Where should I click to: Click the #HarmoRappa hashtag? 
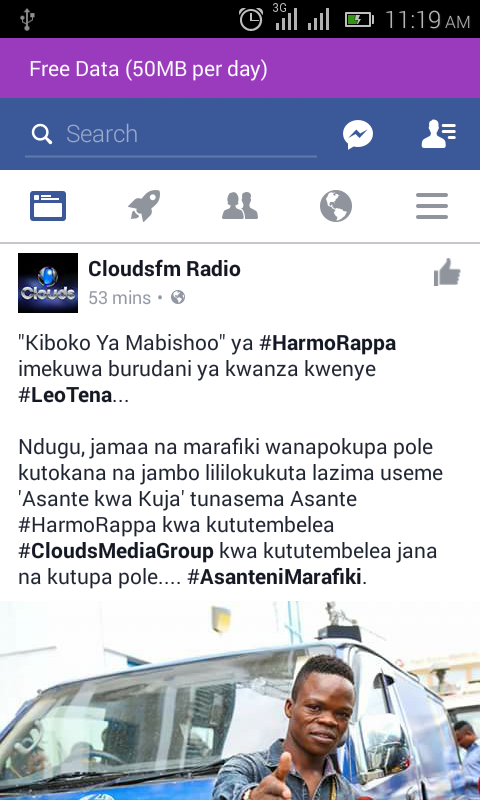(x=327, y=344)
